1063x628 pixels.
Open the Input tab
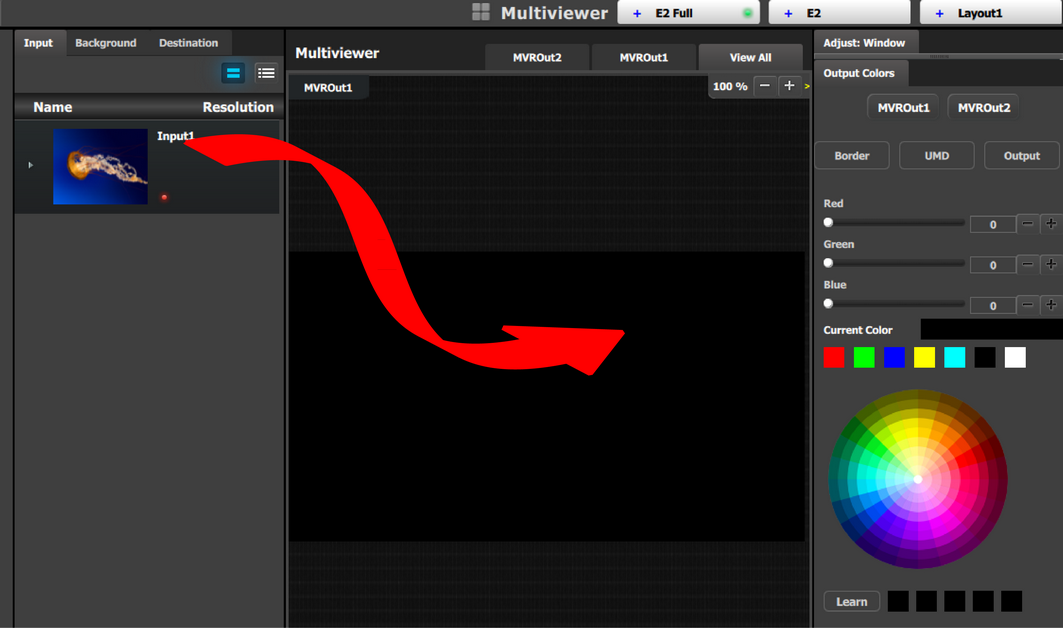[38, 43]
